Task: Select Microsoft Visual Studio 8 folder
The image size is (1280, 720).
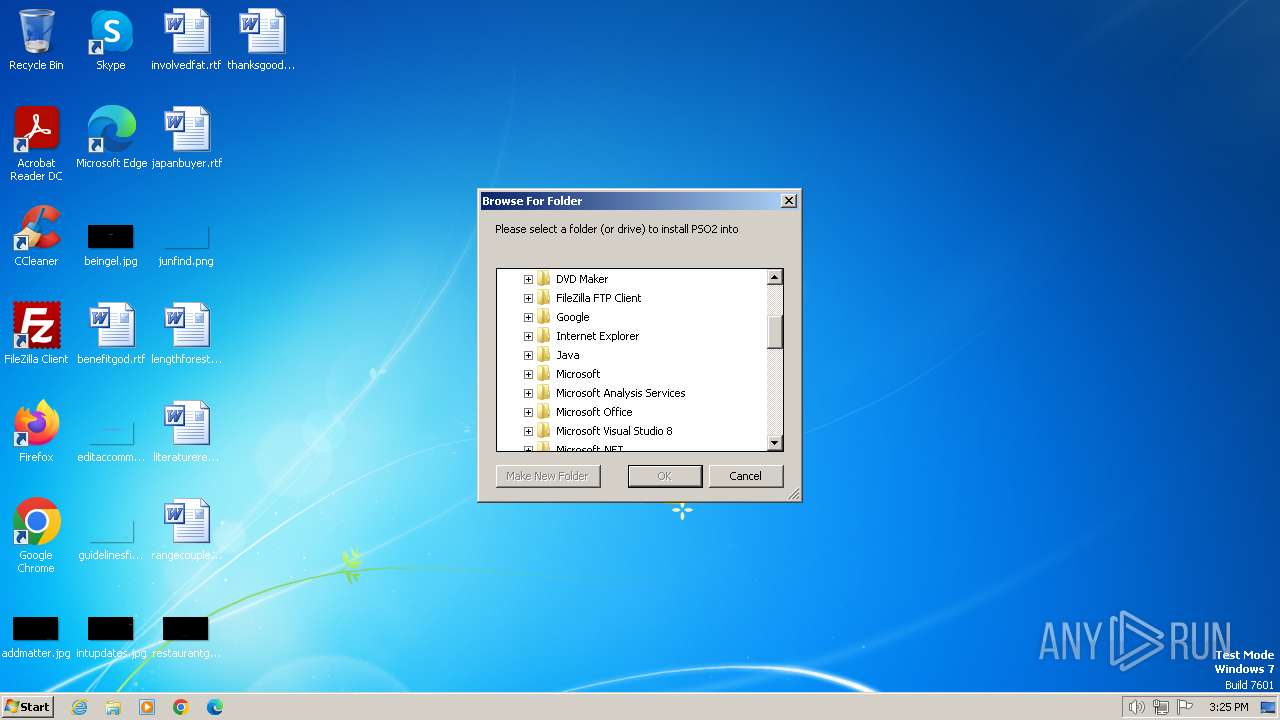Action: click(614, 431)
